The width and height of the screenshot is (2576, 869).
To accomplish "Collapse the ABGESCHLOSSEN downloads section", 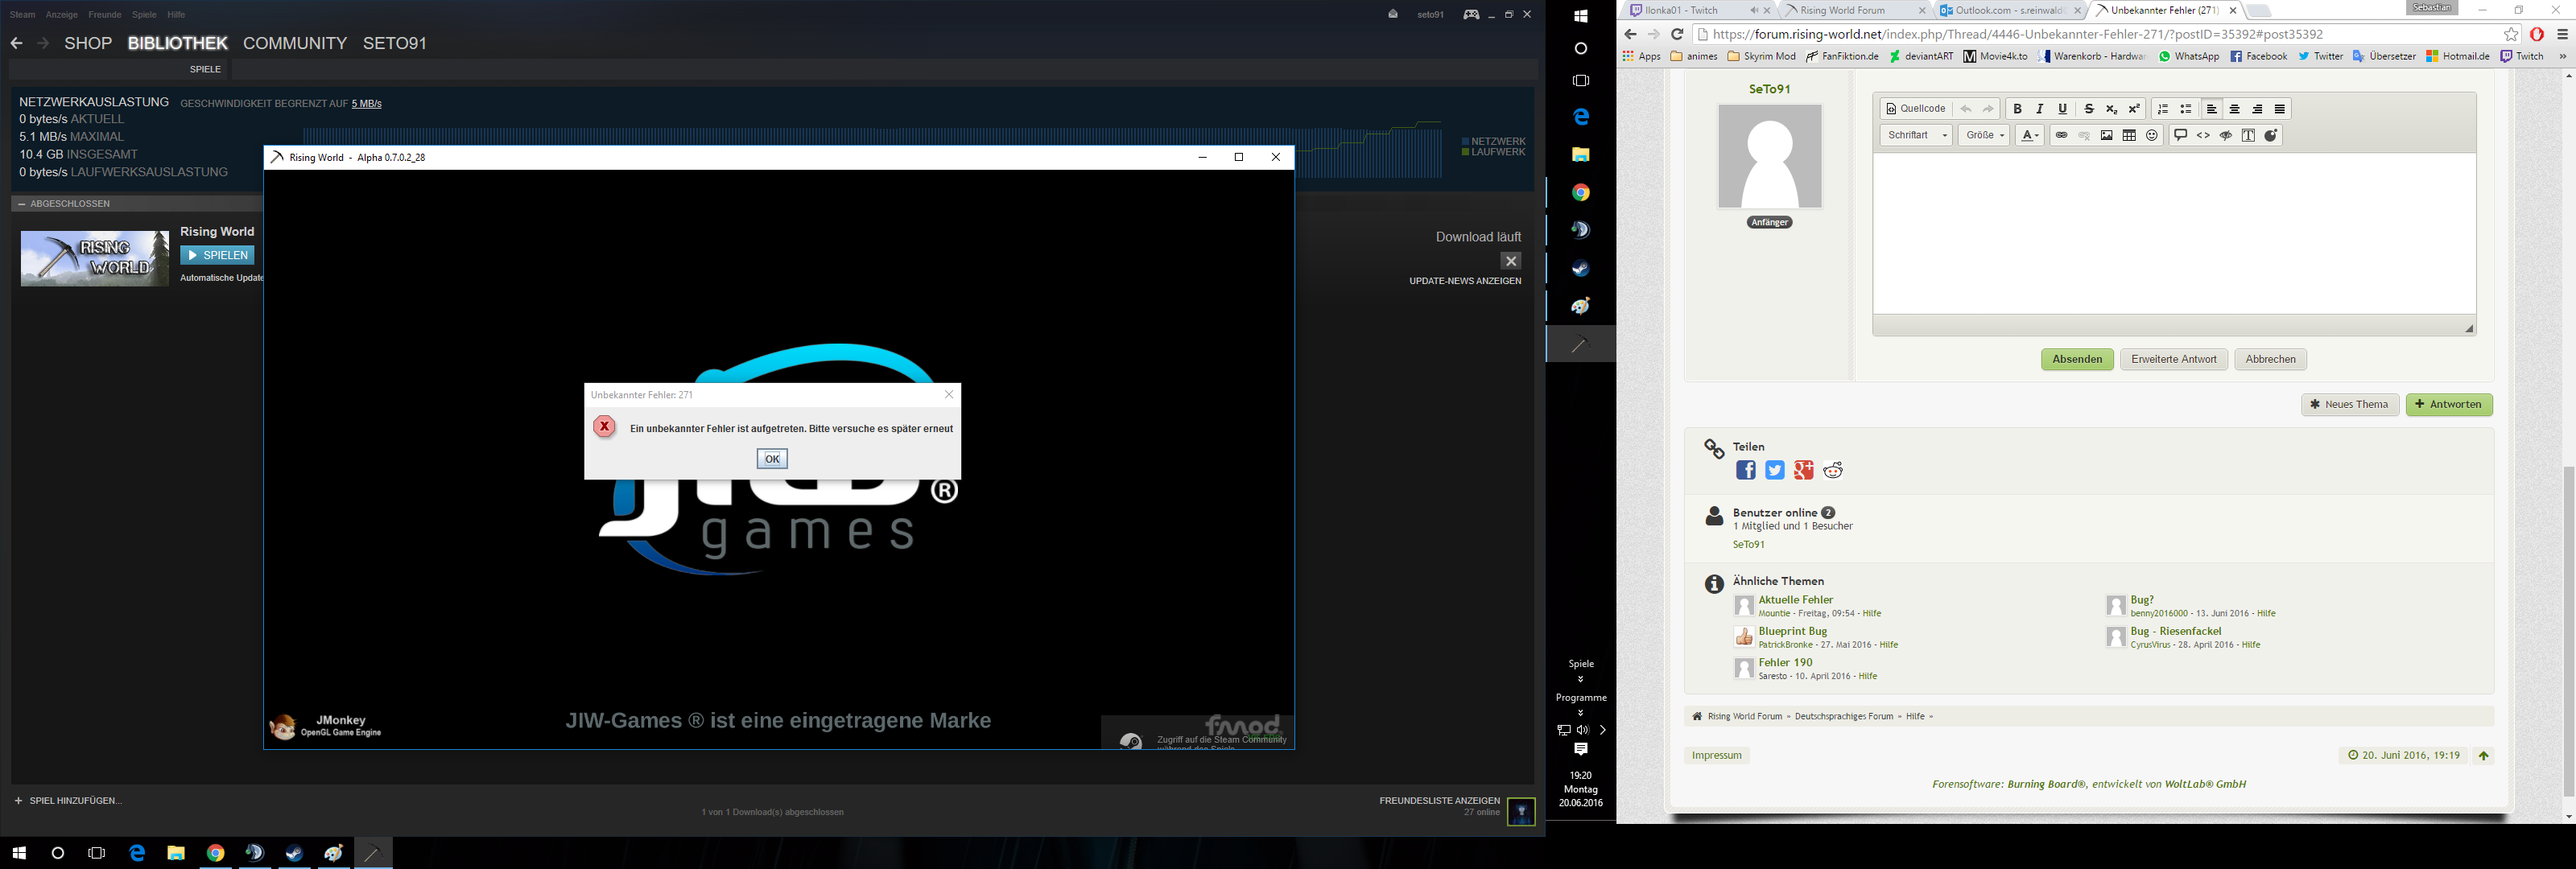I will 22,204.
